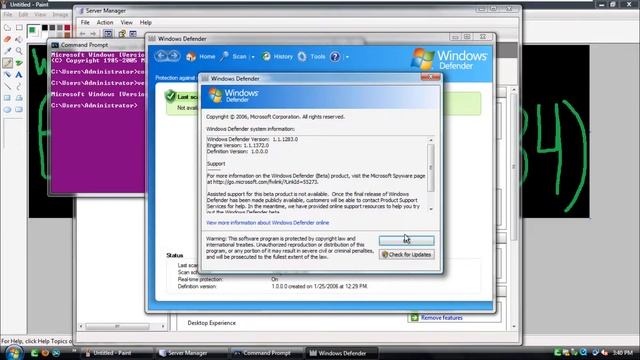640x360 pixels.
Task: Click Server Manager toolbar back arrow
Action: 83,33
